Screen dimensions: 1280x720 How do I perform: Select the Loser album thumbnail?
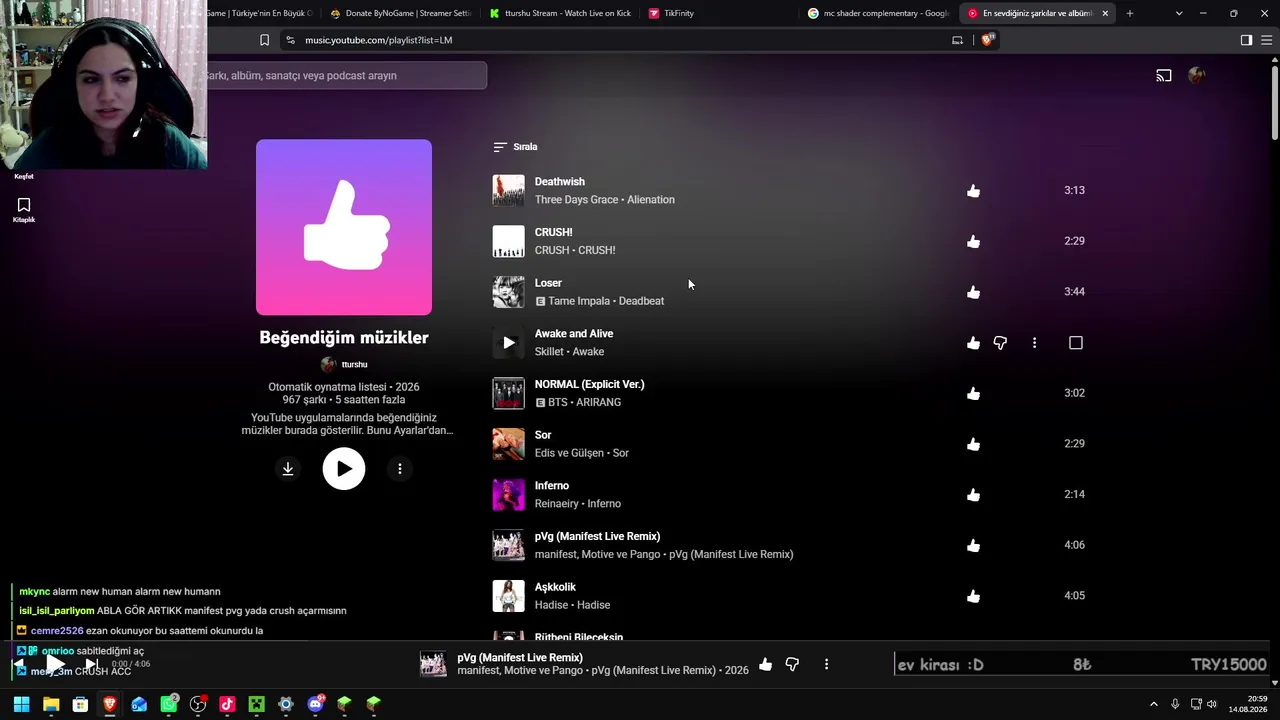(x=508, y=292)
